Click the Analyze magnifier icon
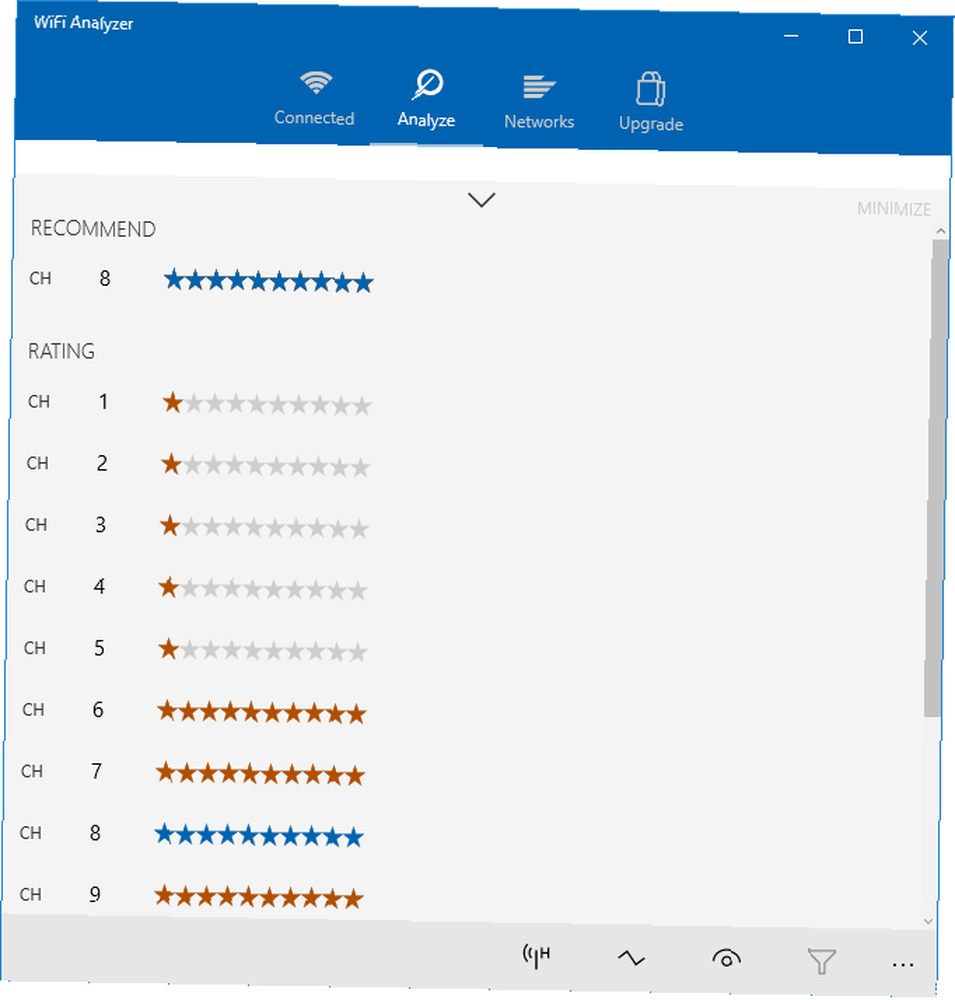 [427, 84]
